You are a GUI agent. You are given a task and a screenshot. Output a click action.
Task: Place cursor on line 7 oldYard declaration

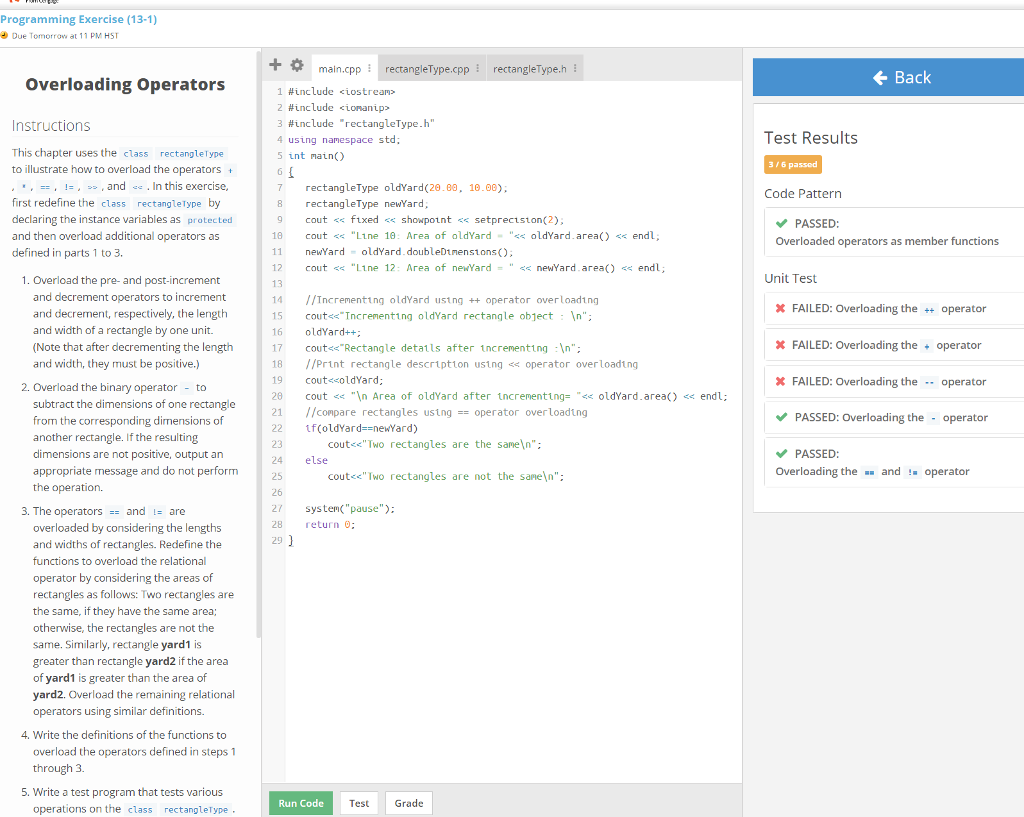click(x=406, y=187)
